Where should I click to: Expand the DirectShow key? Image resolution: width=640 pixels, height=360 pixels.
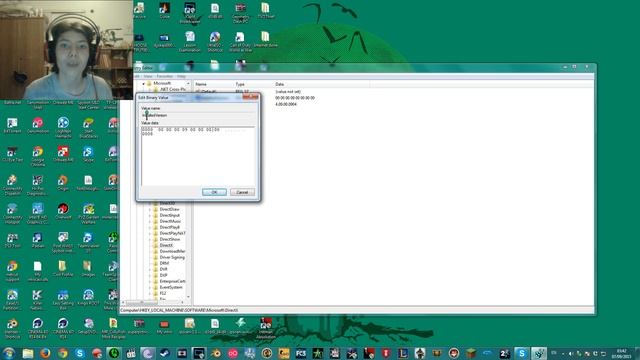[x=149, y=239]
